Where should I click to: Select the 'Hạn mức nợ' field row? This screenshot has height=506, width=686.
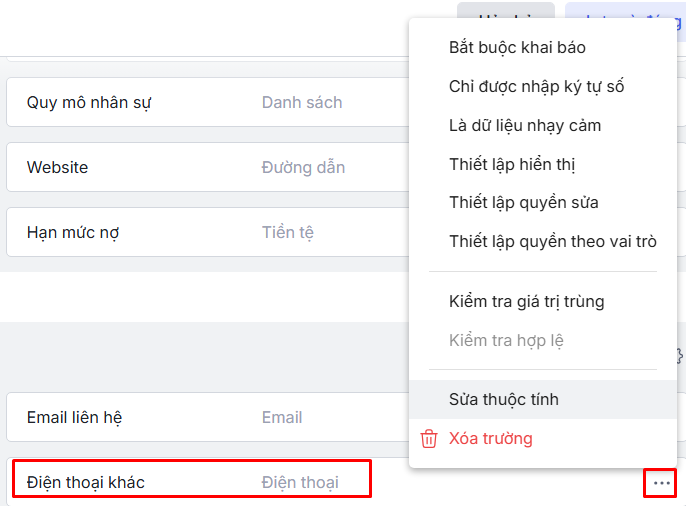coord(73,233)
